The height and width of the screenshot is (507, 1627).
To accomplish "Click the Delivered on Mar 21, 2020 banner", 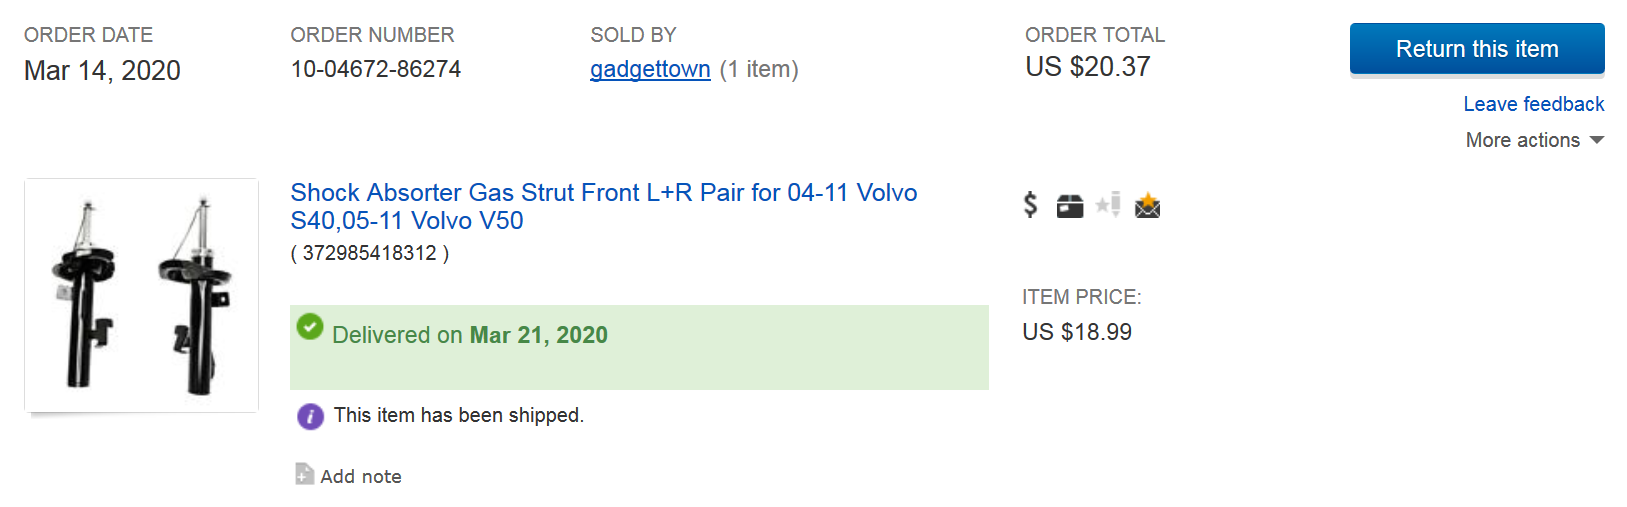I will click(639, 346).
